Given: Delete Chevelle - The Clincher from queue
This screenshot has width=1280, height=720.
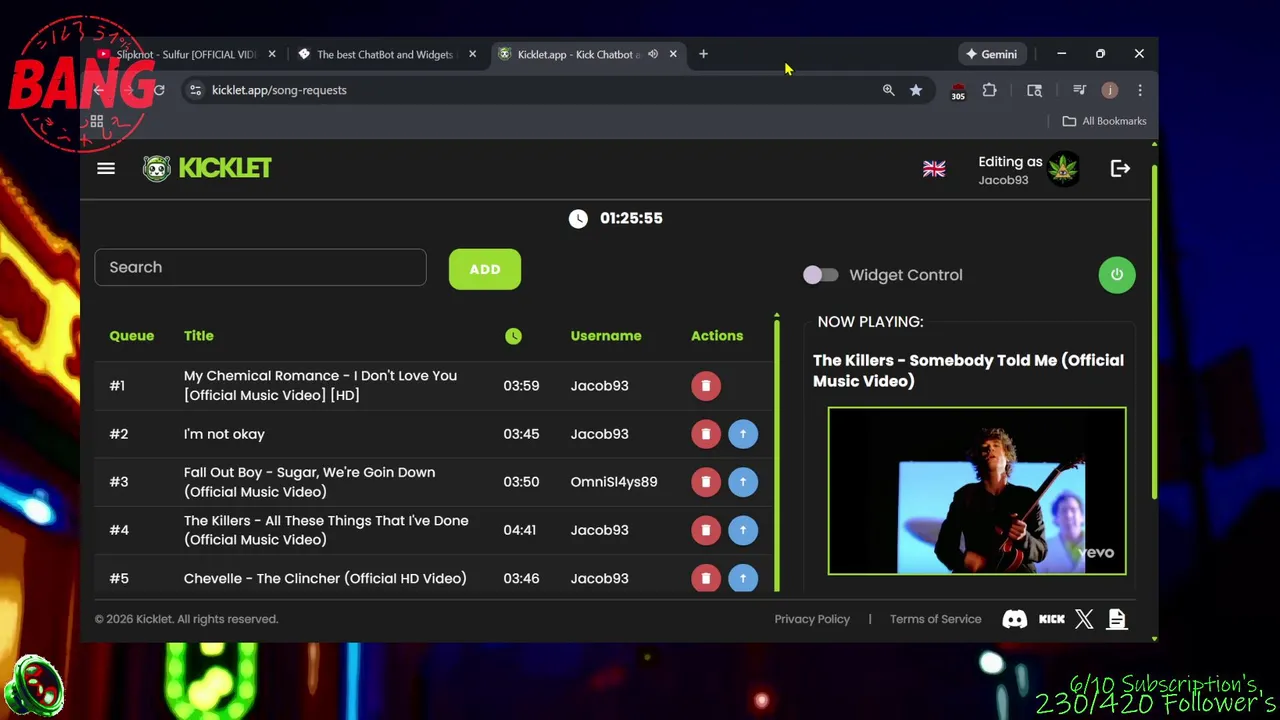Looking at the screenshot, I should (x=706, y=578).
